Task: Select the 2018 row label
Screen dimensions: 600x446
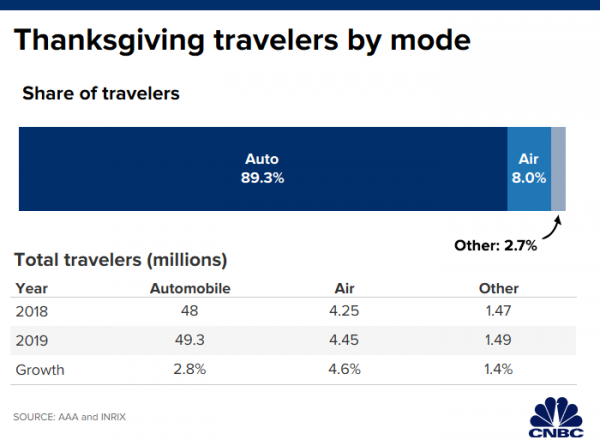Action: pyautogui.click(x=32, y=311)
